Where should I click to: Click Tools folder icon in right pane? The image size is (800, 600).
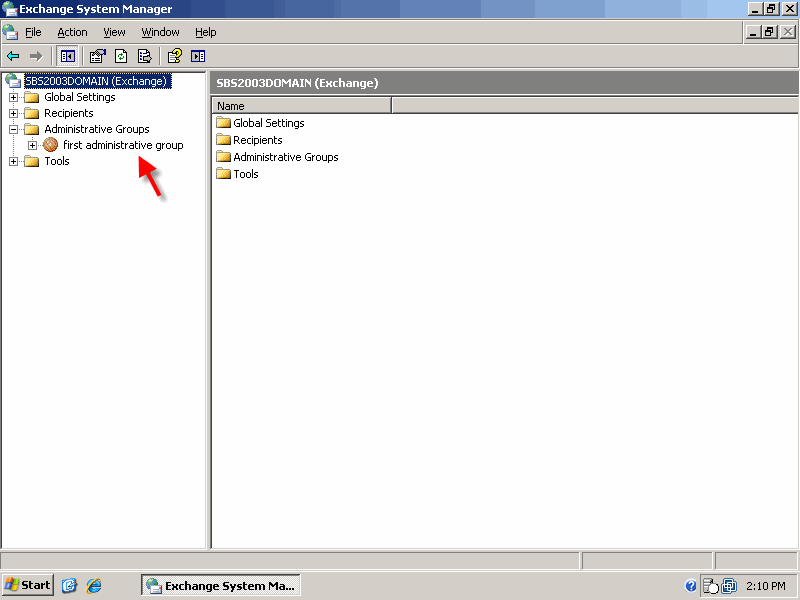coord(223,173)
